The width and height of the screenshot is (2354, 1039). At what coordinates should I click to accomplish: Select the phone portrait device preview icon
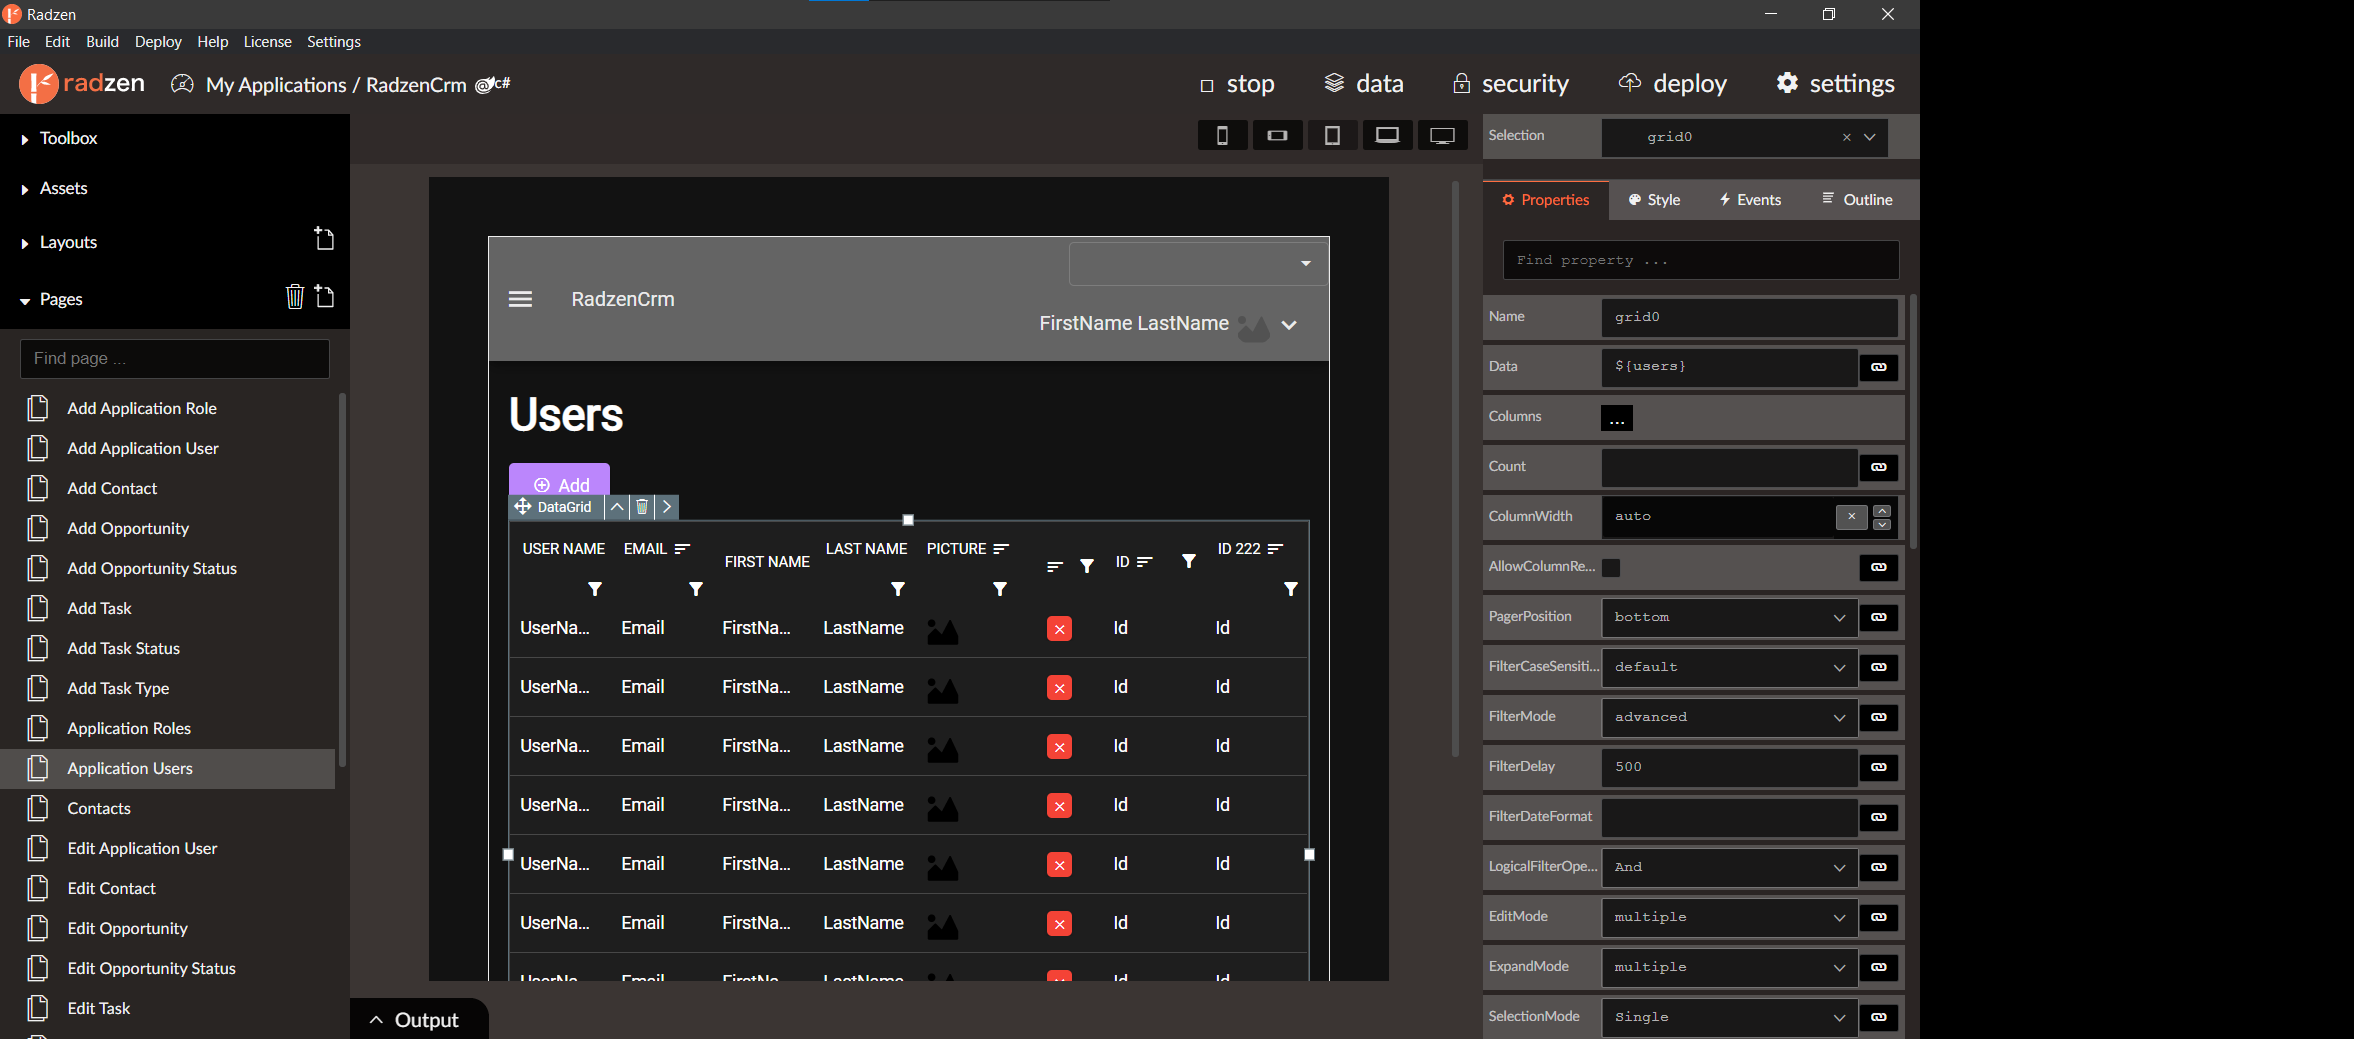[1222, 135]
